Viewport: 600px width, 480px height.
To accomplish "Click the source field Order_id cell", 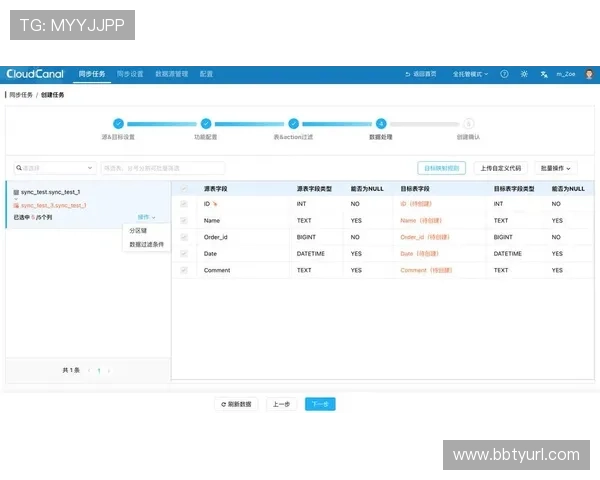I will (215, 237).
